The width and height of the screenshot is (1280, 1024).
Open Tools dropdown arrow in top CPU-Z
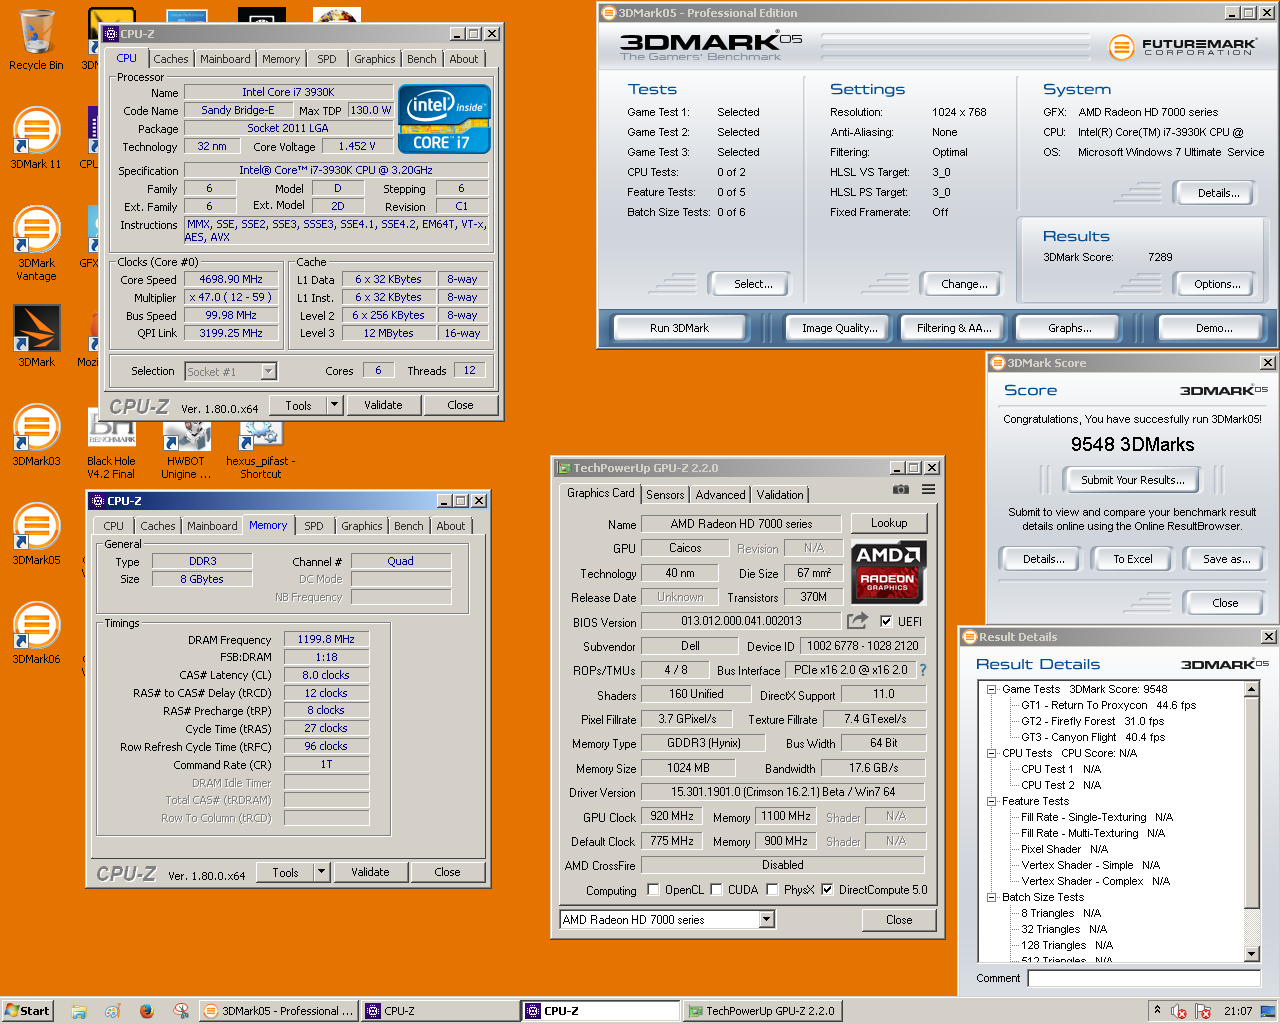[x=334, y=405]
